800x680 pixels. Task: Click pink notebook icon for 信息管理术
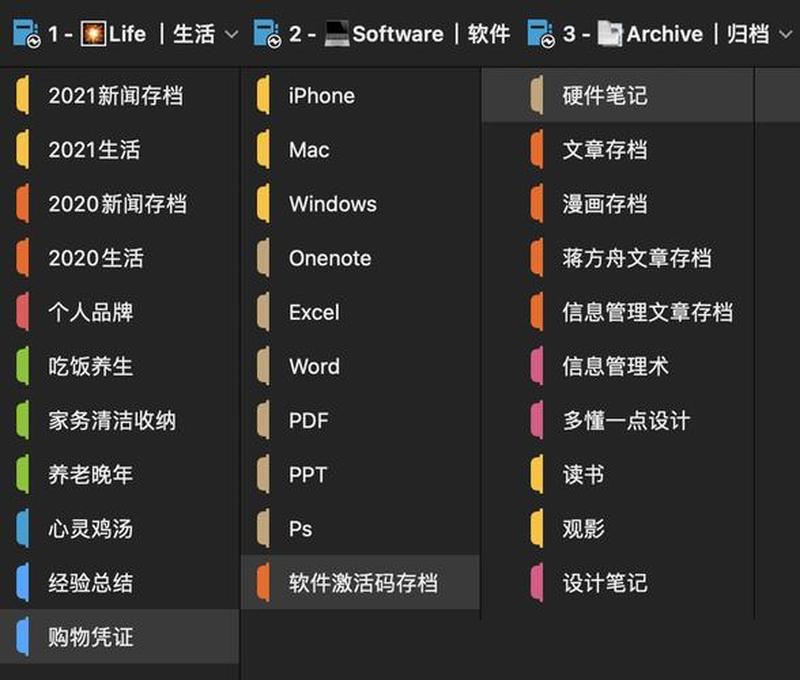537,366
